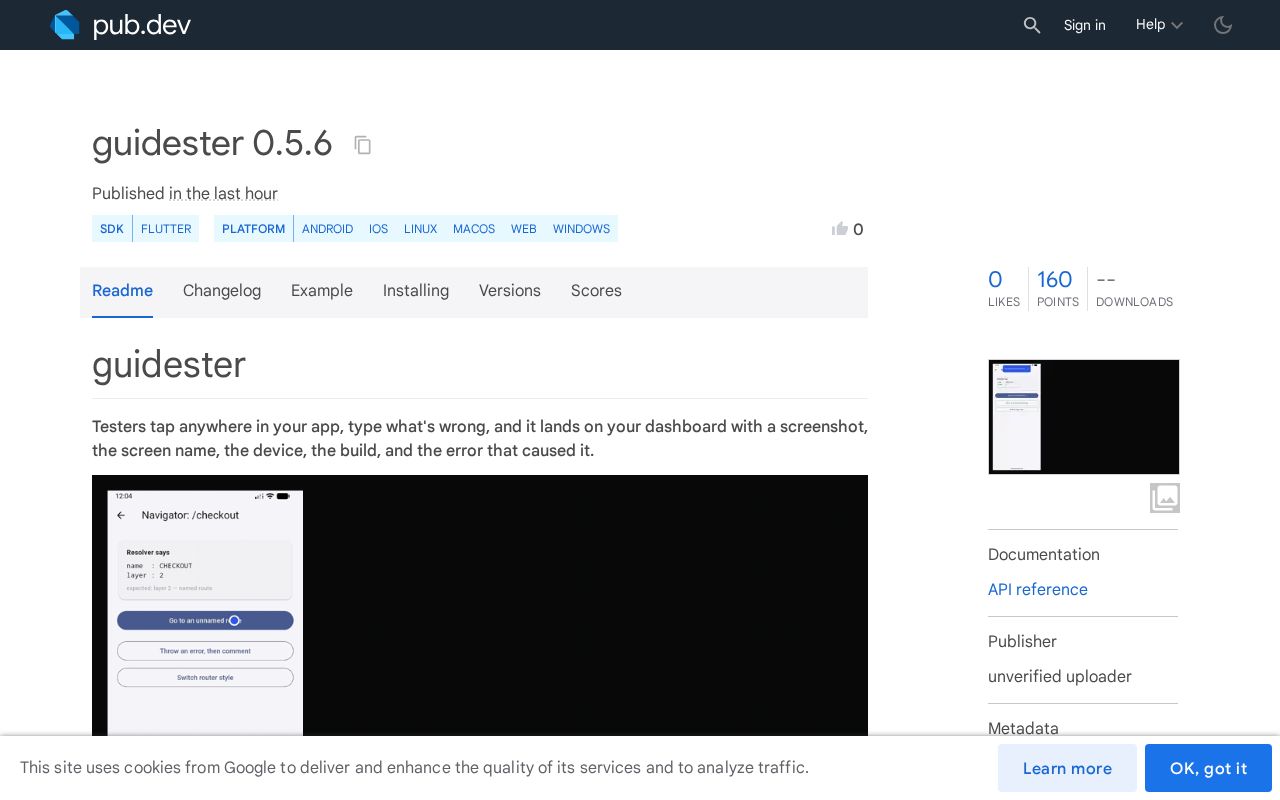This screenshot has width=1280, height=800.
Task: Open the sidebar package screenshot thumbnail
Action: tap(1084, 417)
